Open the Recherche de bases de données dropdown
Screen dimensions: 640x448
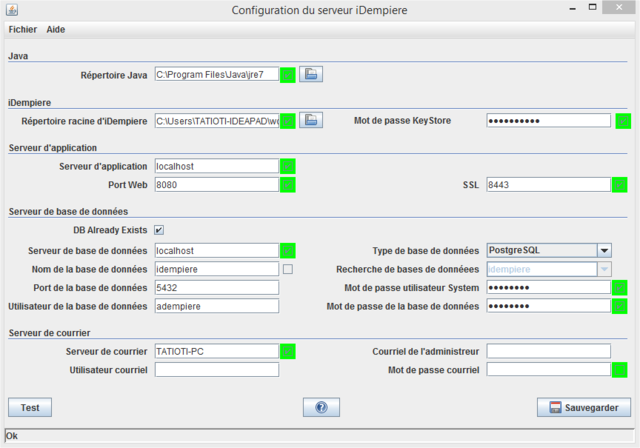[x=604, y=269]
